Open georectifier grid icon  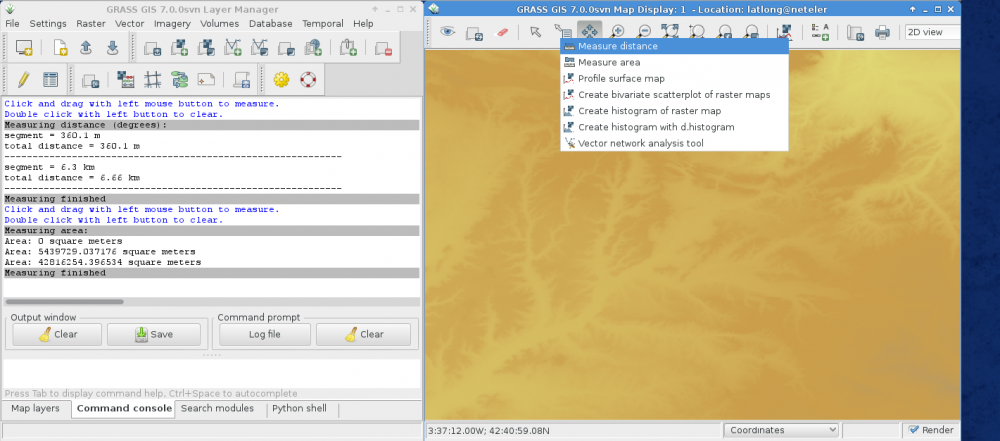pos(152,79)
